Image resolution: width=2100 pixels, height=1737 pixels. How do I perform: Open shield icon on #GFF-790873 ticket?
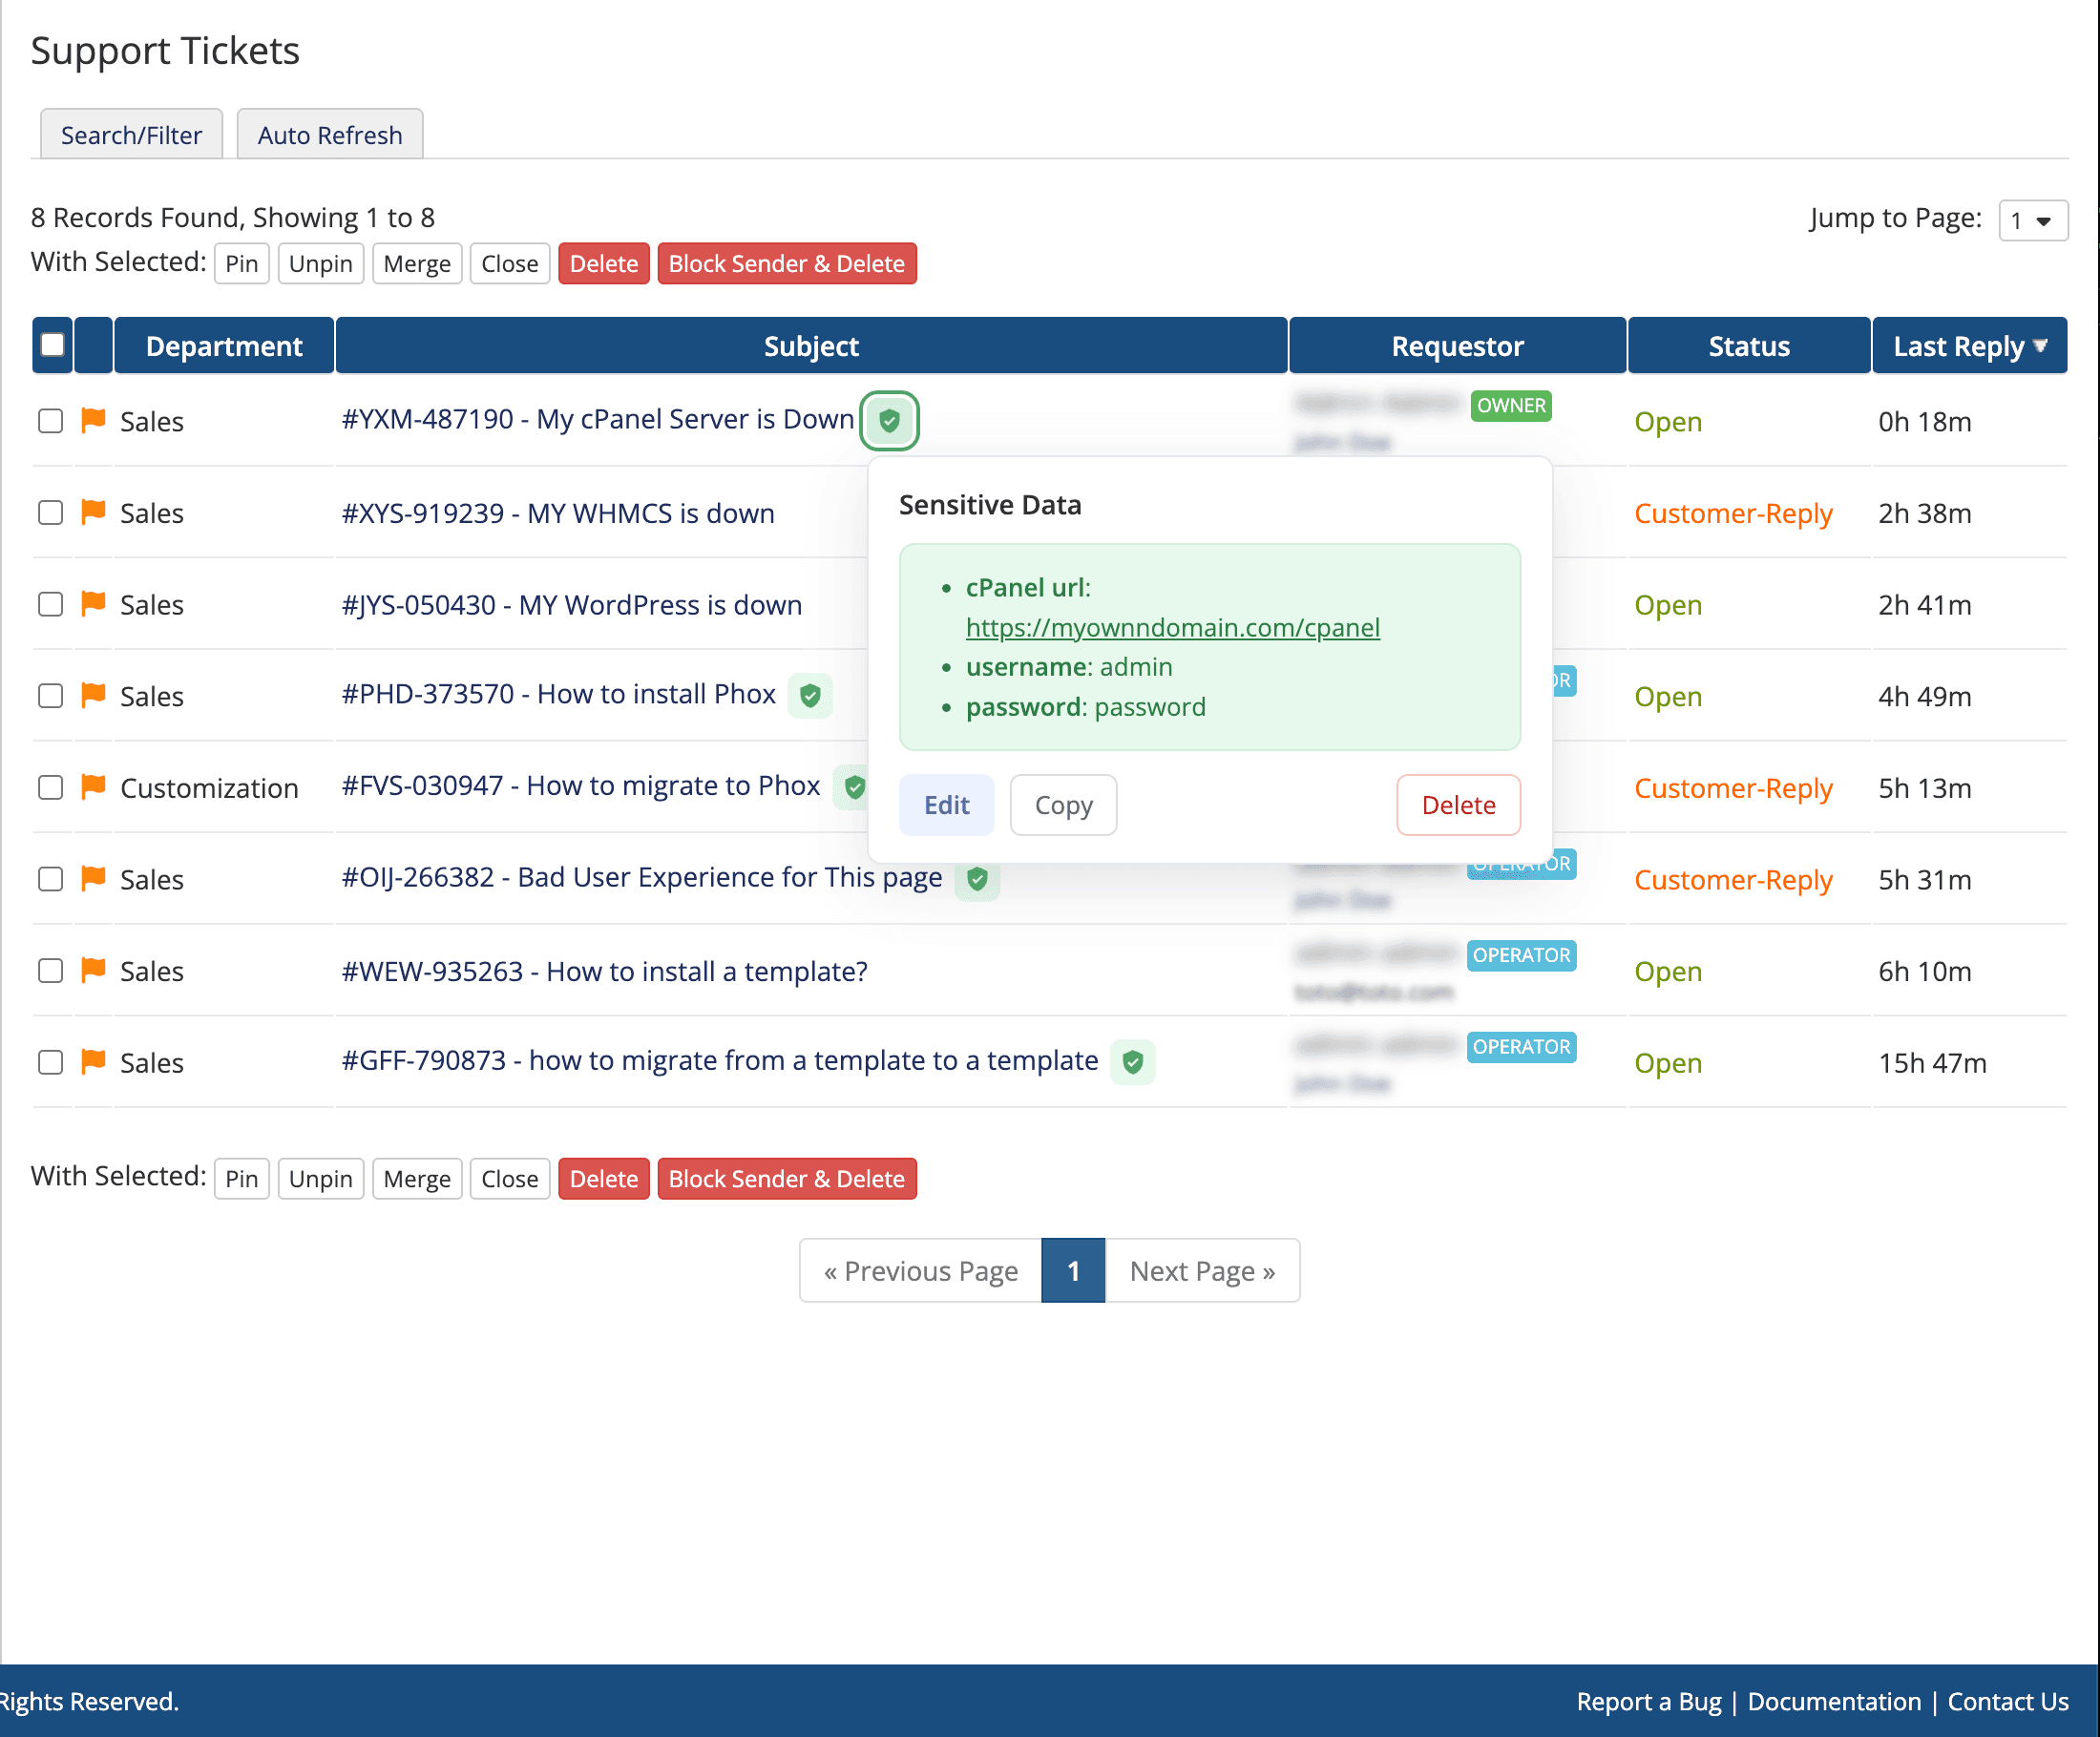1132,1061
